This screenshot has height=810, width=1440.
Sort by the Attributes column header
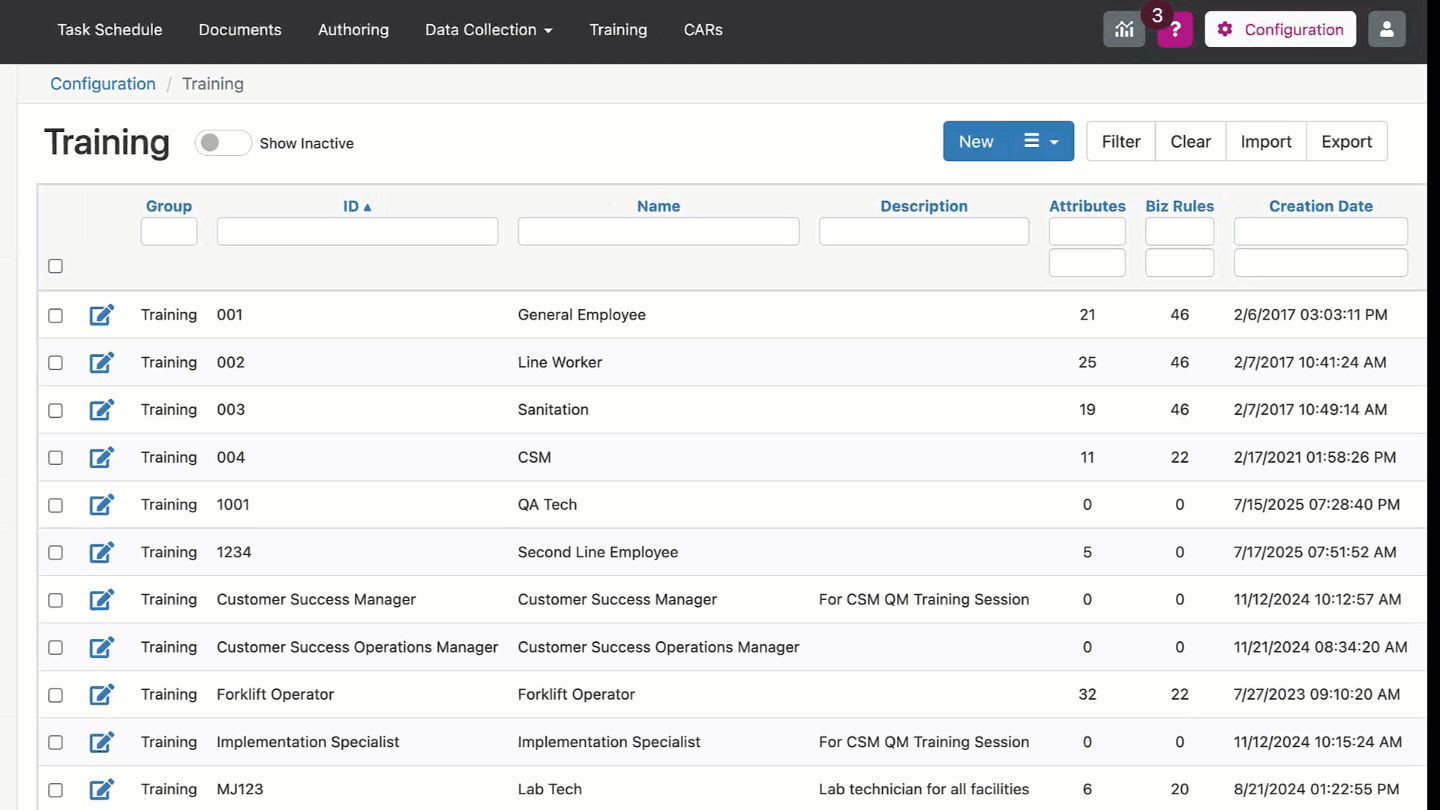coord(1087,206)
